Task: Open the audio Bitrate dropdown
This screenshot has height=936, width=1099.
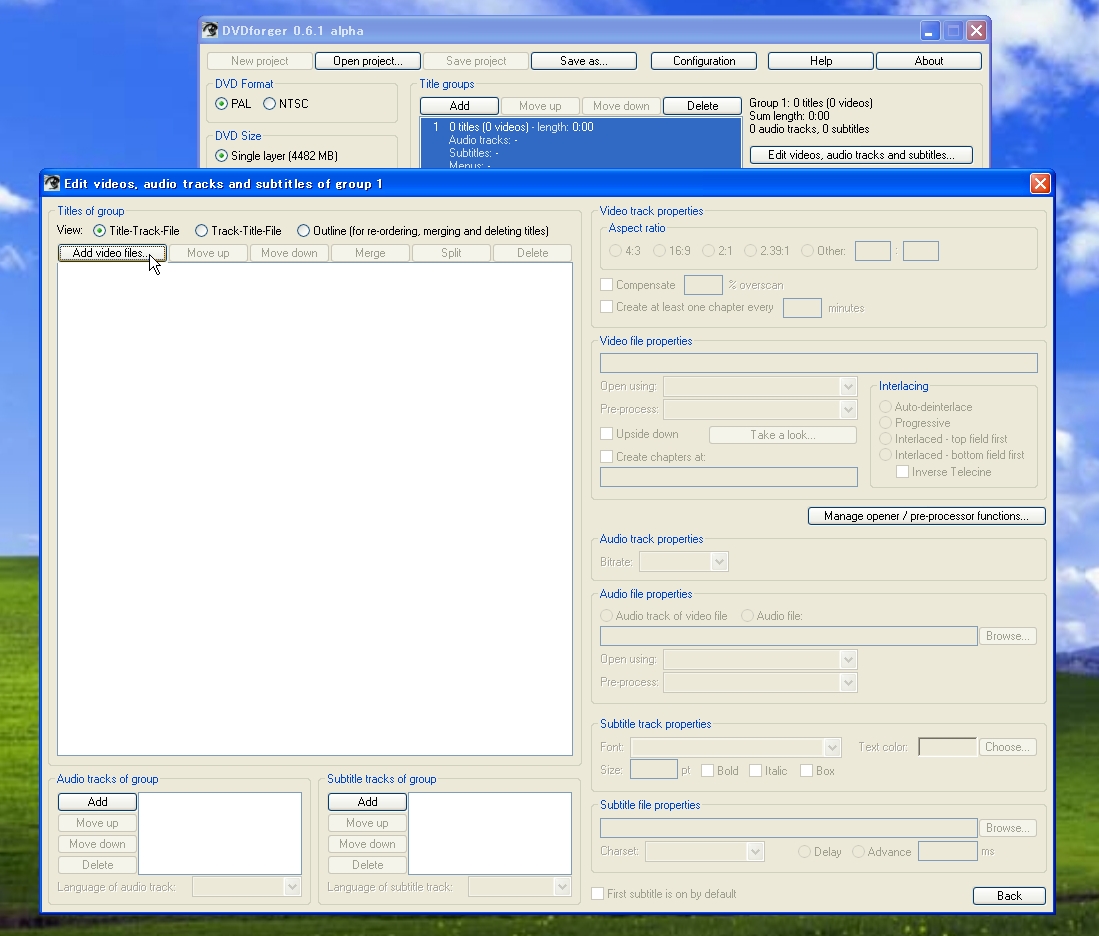Action: (x=719, y=562)
